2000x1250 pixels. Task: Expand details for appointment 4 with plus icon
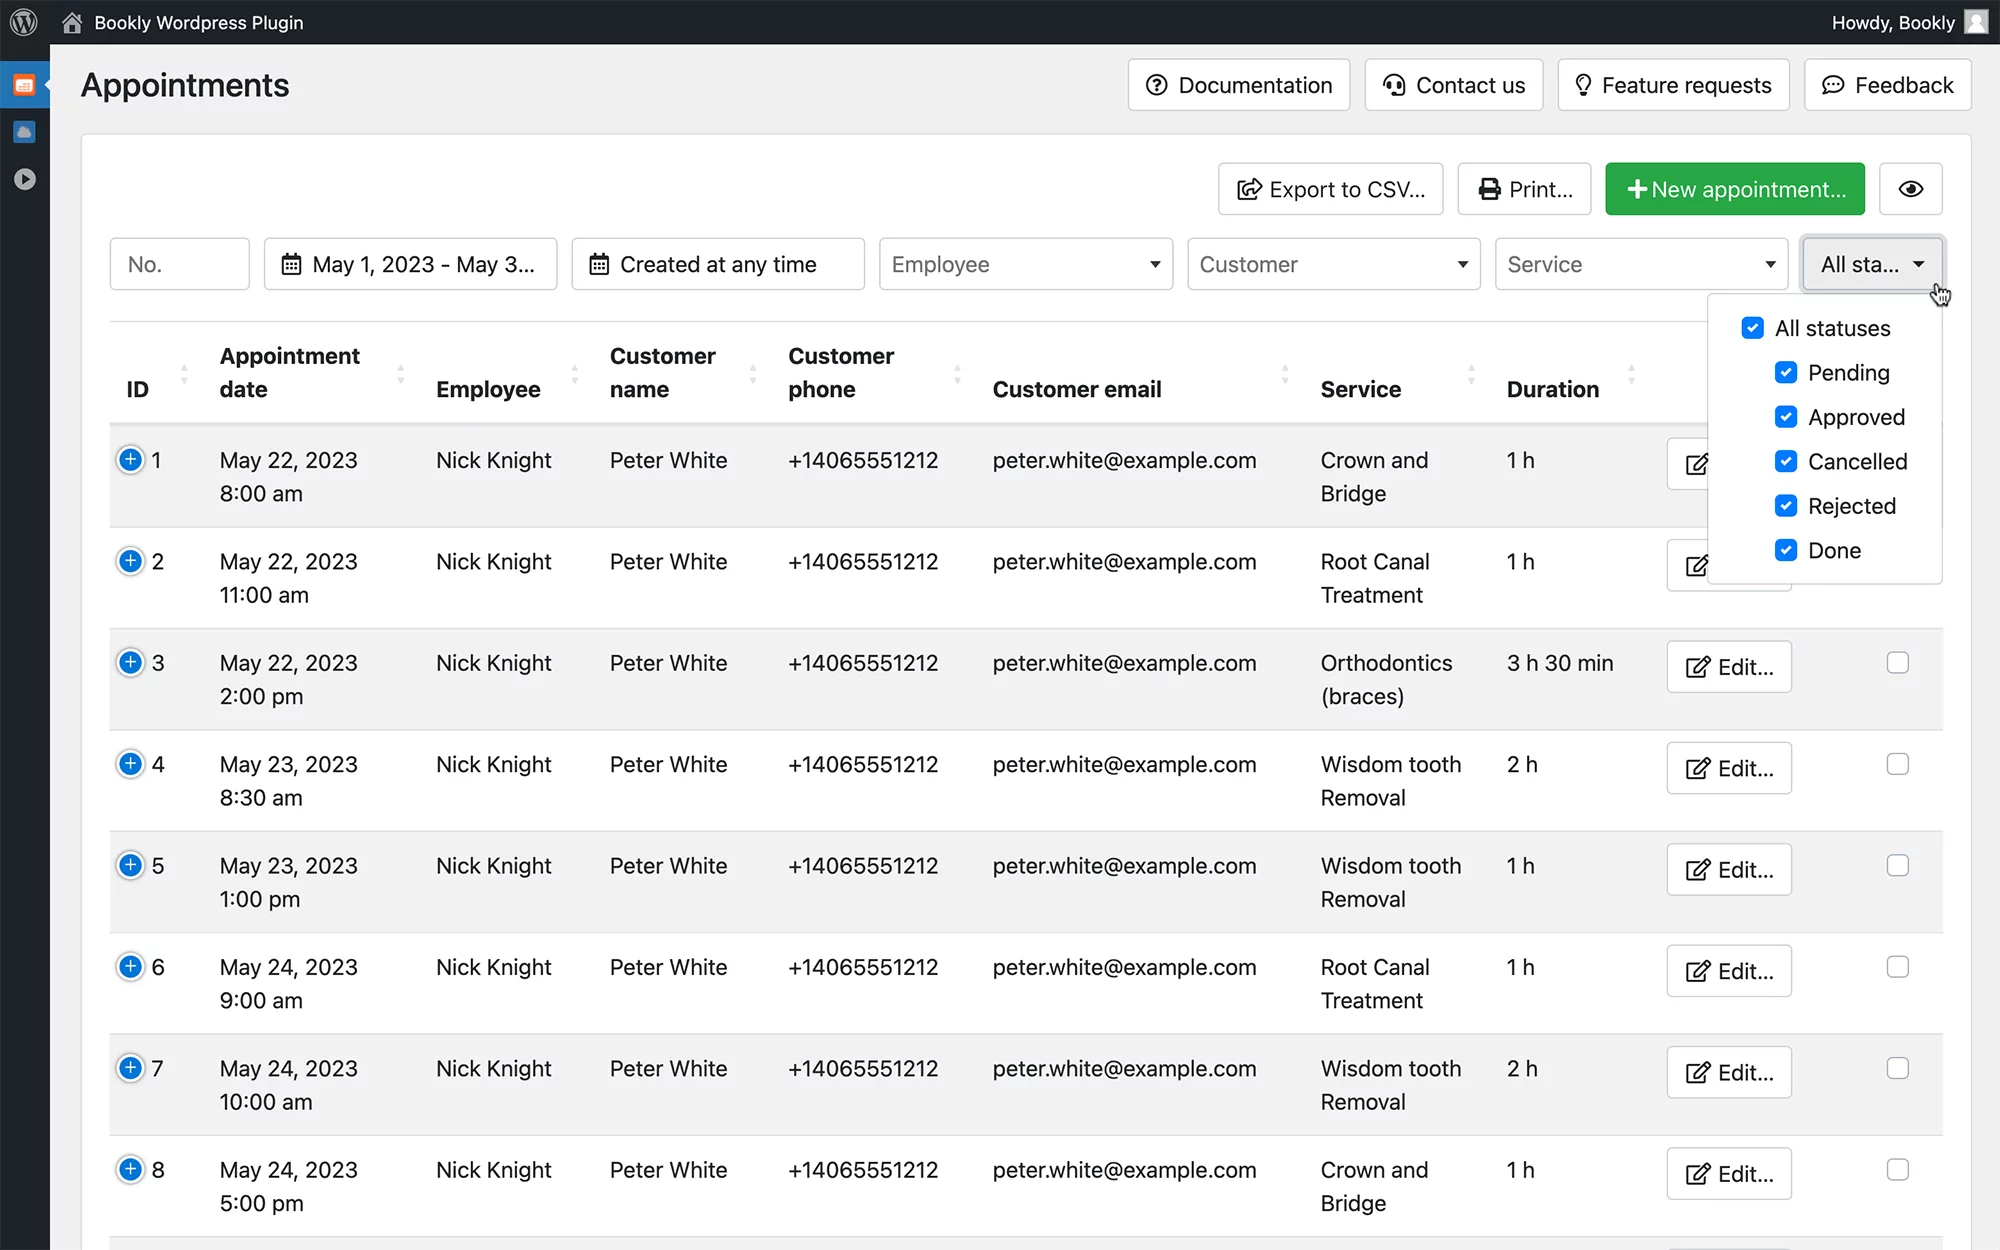(x=130, y=764)
